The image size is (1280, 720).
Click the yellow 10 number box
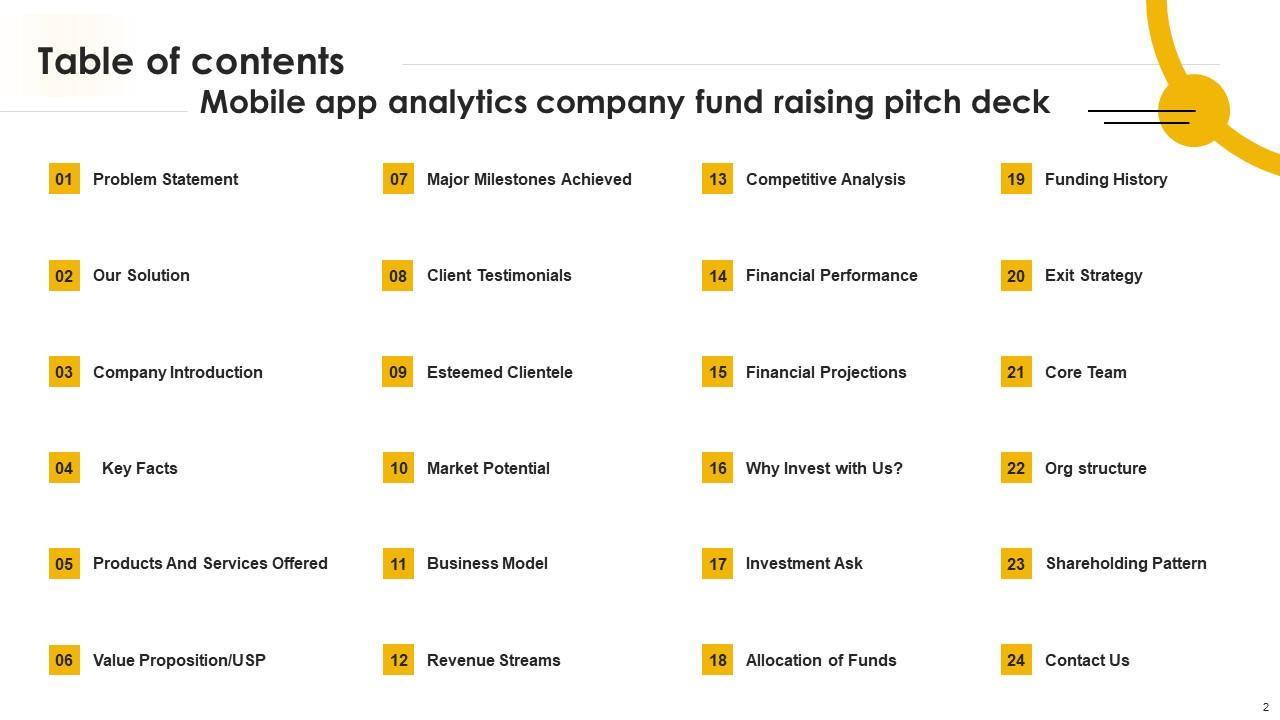(x=398, y=468)
